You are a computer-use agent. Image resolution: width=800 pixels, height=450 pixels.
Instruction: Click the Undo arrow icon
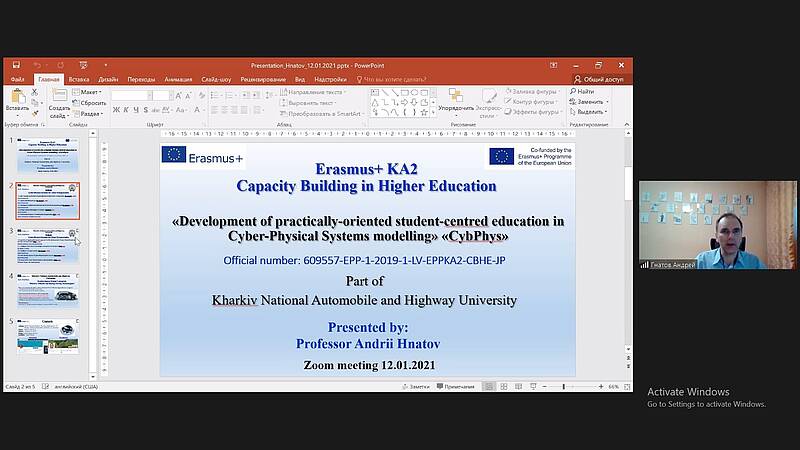[37, 65]
